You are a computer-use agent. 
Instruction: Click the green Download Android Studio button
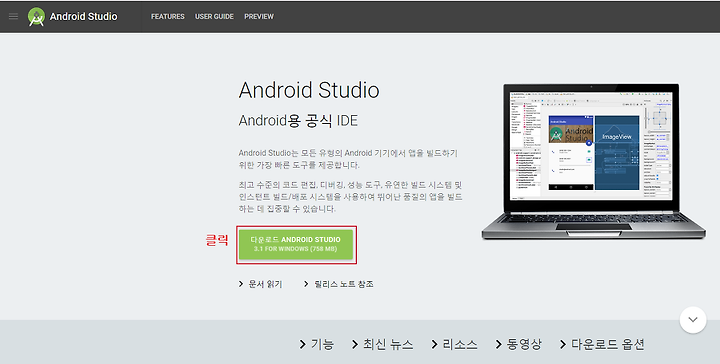pos(296,245)
